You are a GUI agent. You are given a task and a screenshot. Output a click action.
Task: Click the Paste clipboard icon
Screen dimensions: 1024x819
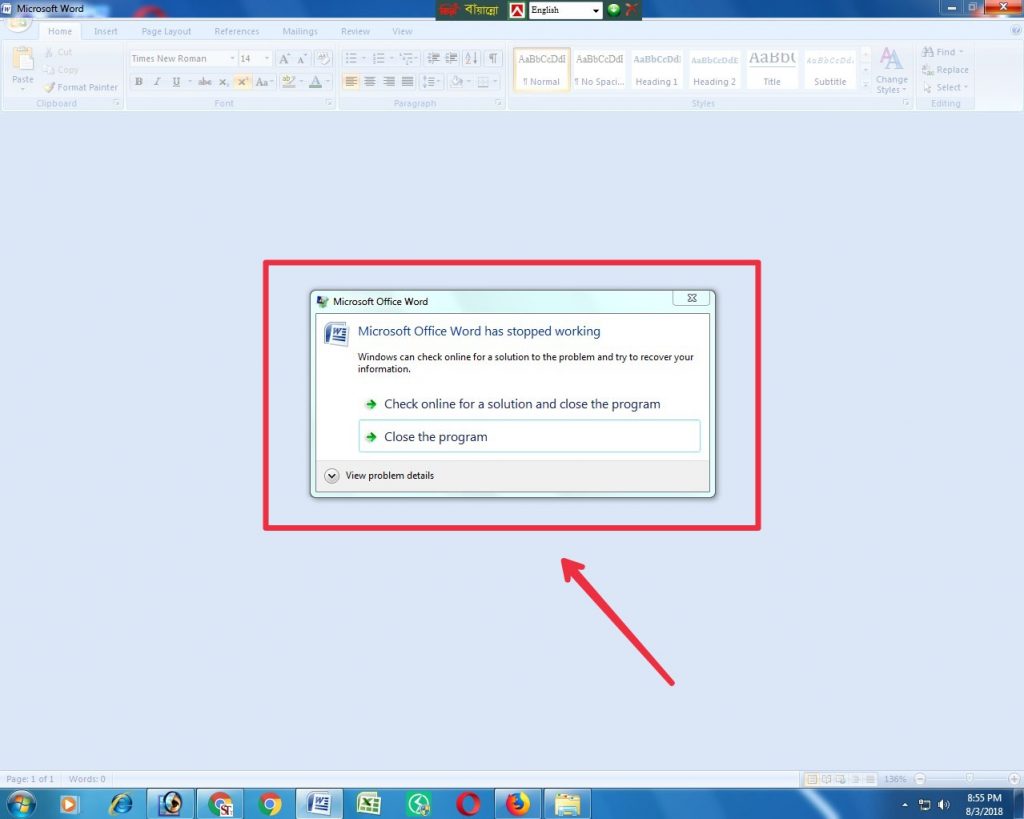click(x=22, y=59)
